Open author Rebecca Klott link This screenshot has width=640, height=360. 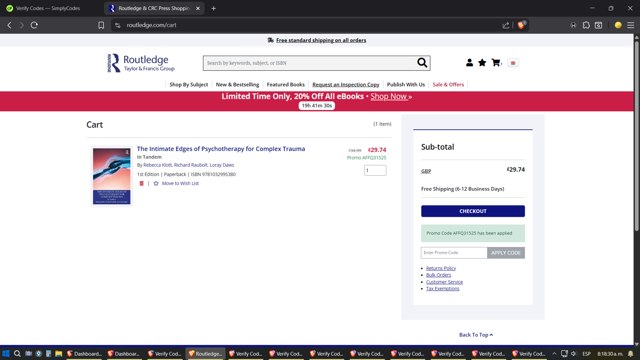coord(158,165)
